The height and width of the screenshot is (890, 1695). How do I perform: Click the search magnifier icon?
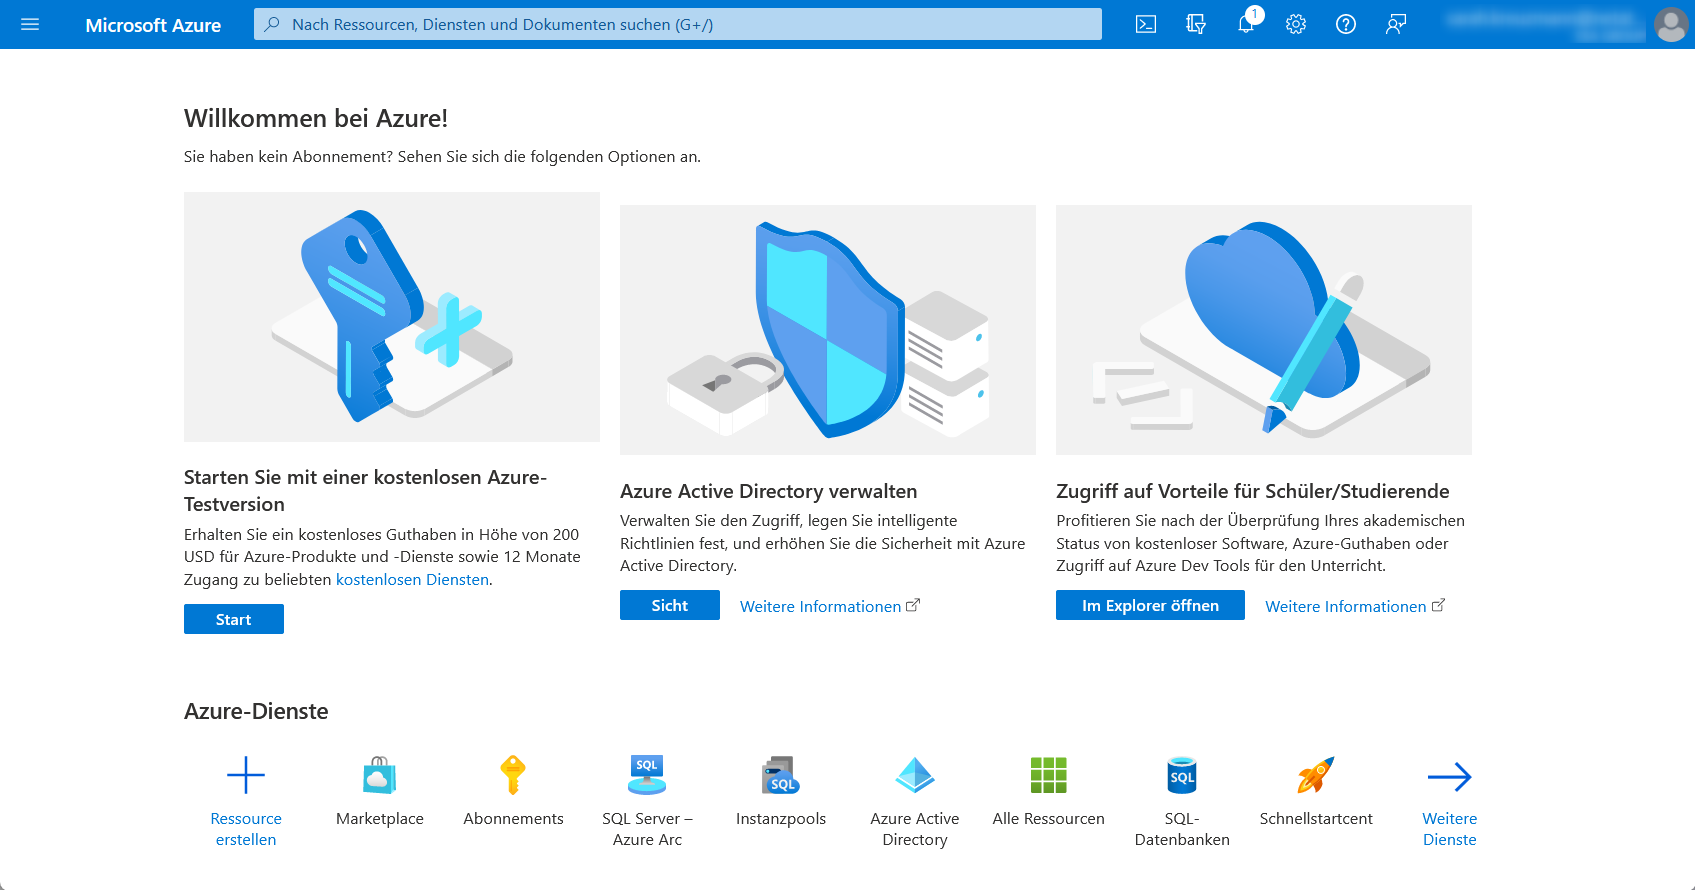click(272, 24)
